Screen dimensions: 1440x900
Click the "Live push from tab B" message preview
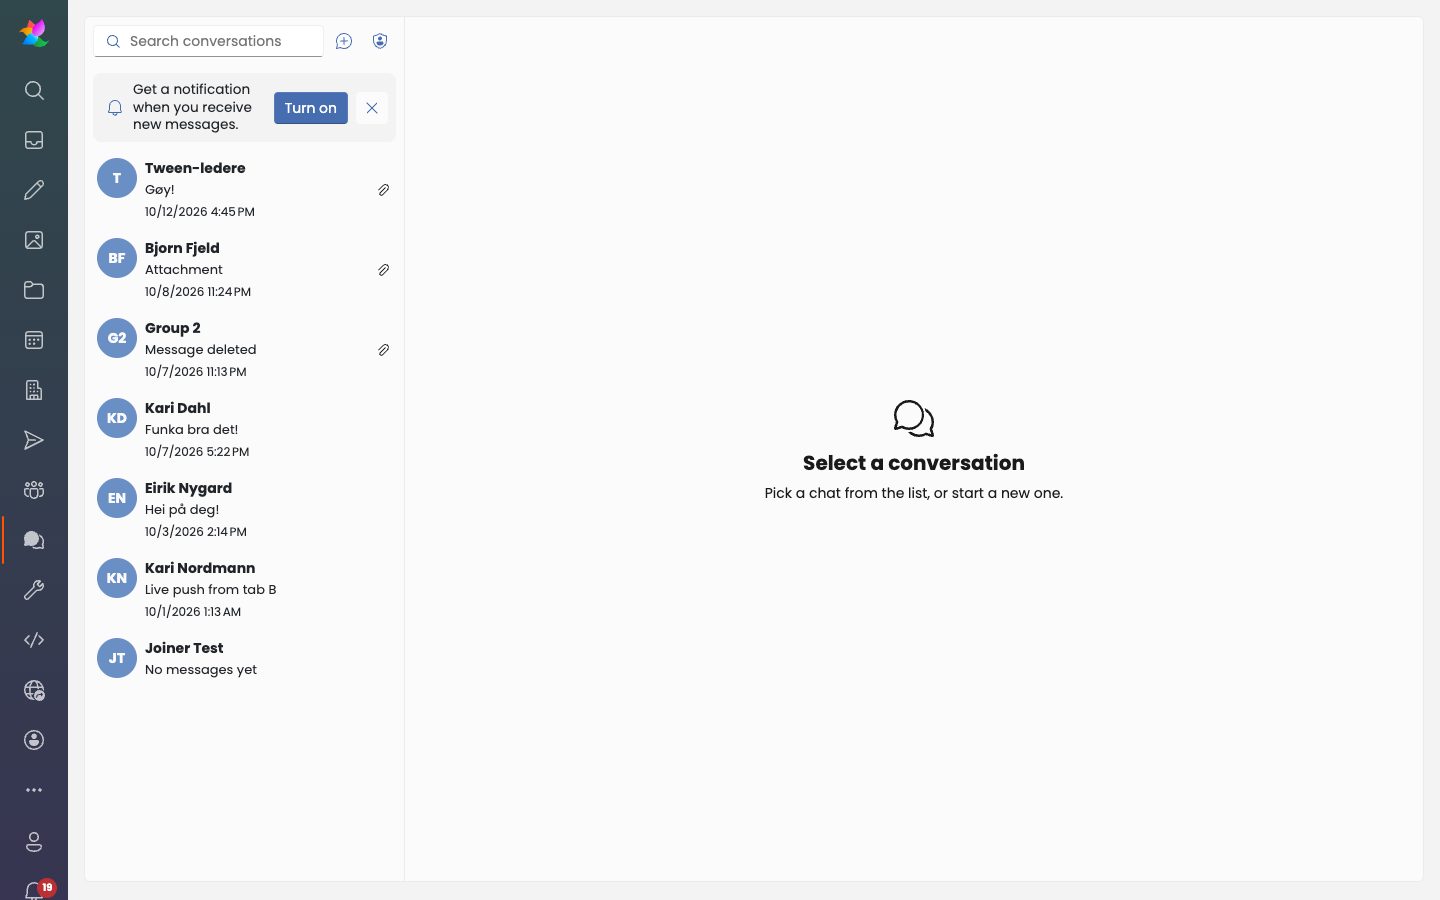[211, 589]
